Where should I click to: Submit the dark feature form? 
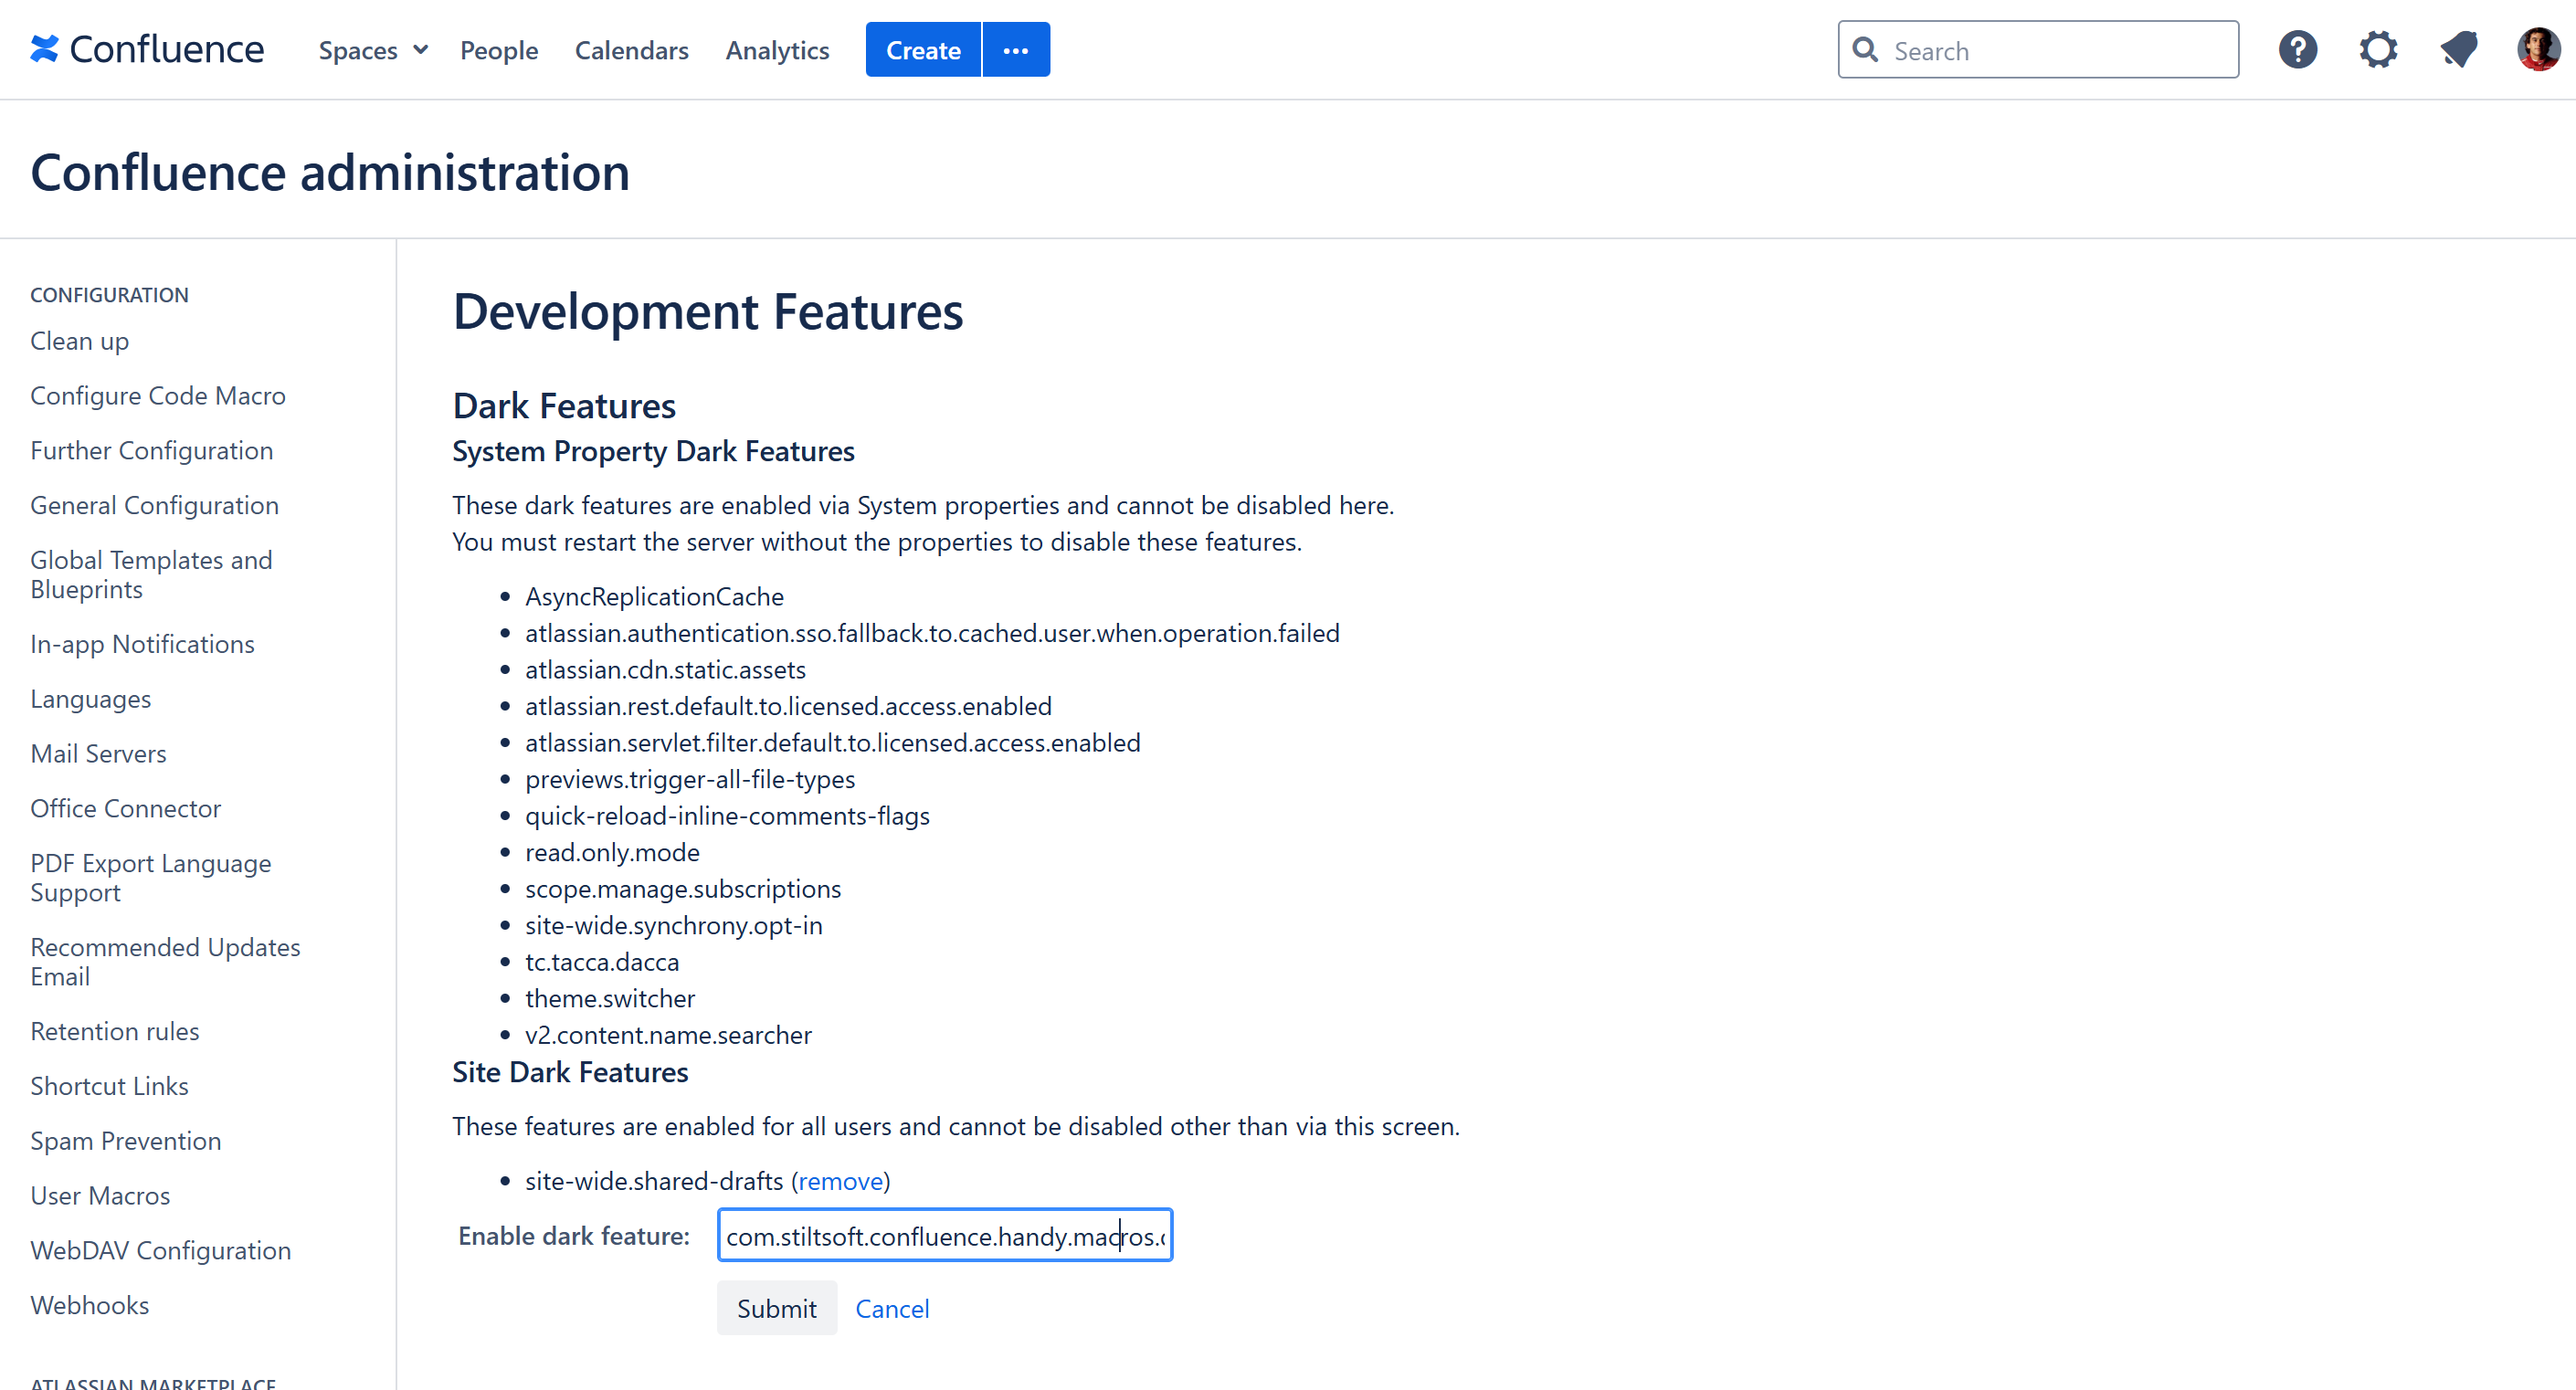click(x=776, y=1308)
